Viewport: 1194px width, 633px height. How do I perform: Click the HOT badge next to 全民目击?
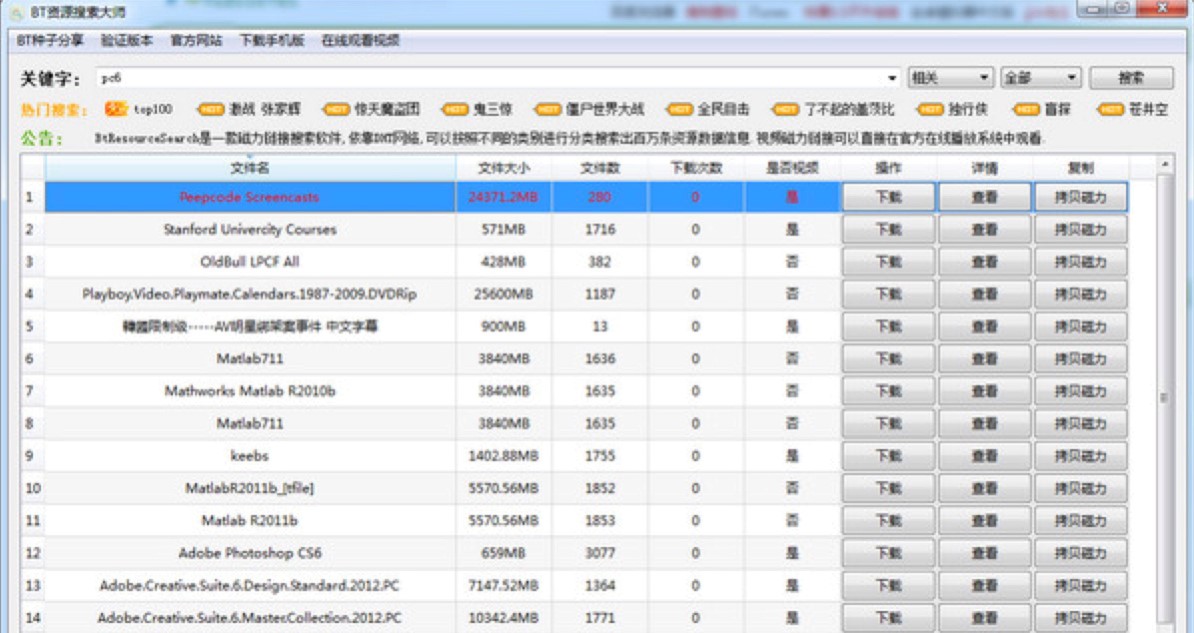coord(680,109)
